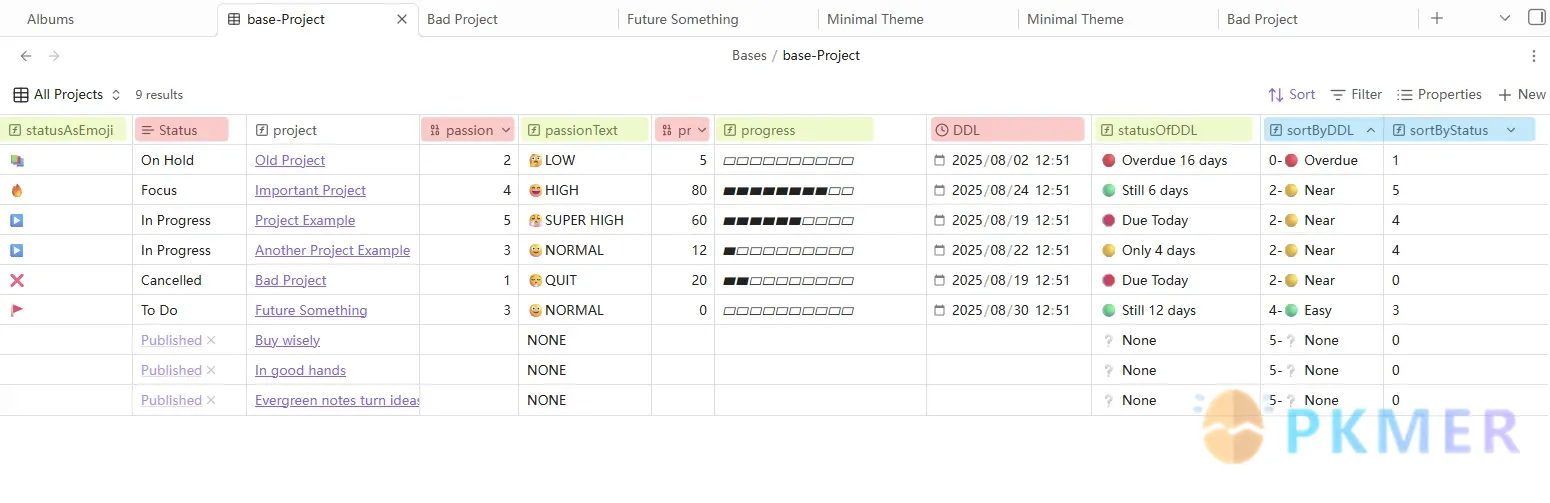Open the three-dot more options menu
Viewport: 1550px width, 503px height.
[x=1534, y=56]
